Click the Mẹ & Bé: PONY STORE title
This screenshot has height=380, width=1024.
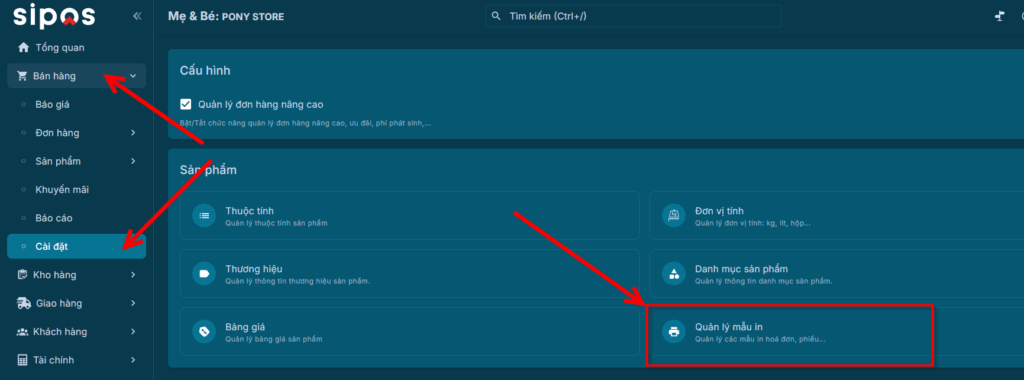[226, 16]
